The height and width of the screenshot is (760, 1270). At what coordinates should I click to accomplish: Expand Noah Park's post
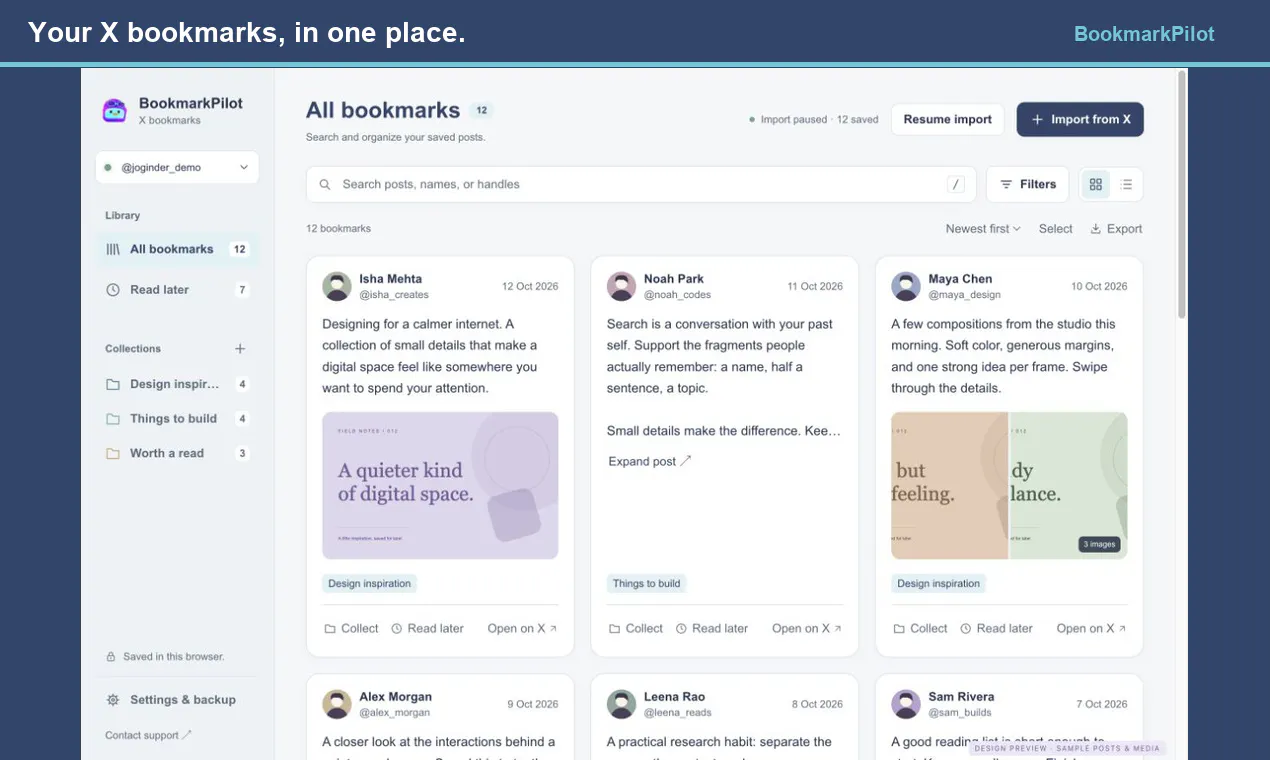tap(650, 461)
